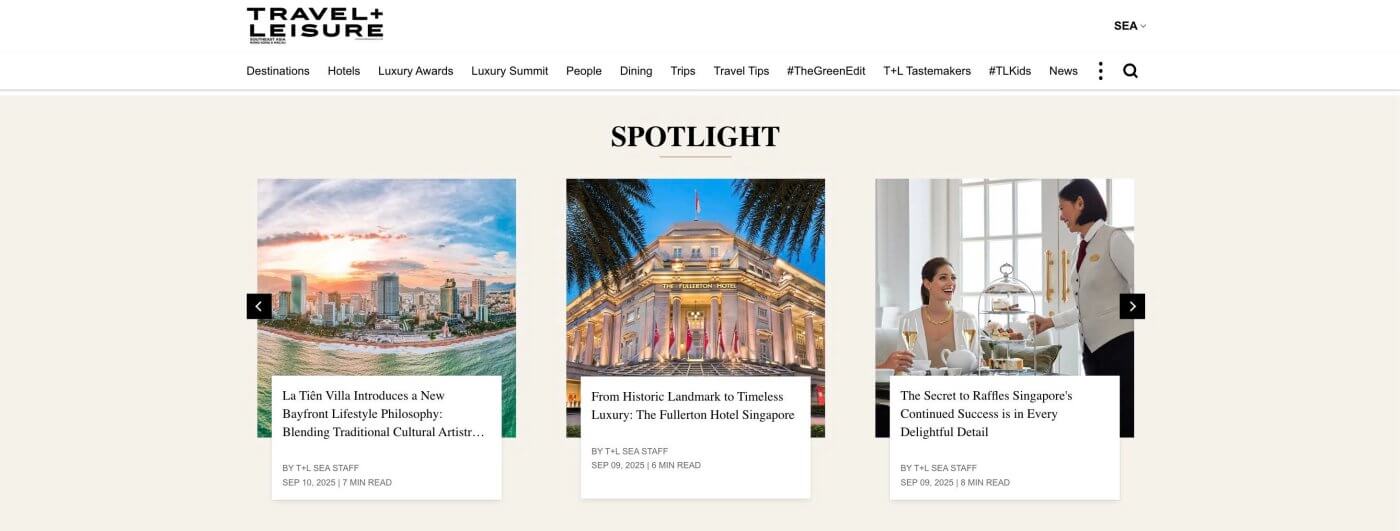This screenshot has height=531, width=1400.
Task: Click the Fullerton Hotel night photo
Action: (x=695, y=277)
